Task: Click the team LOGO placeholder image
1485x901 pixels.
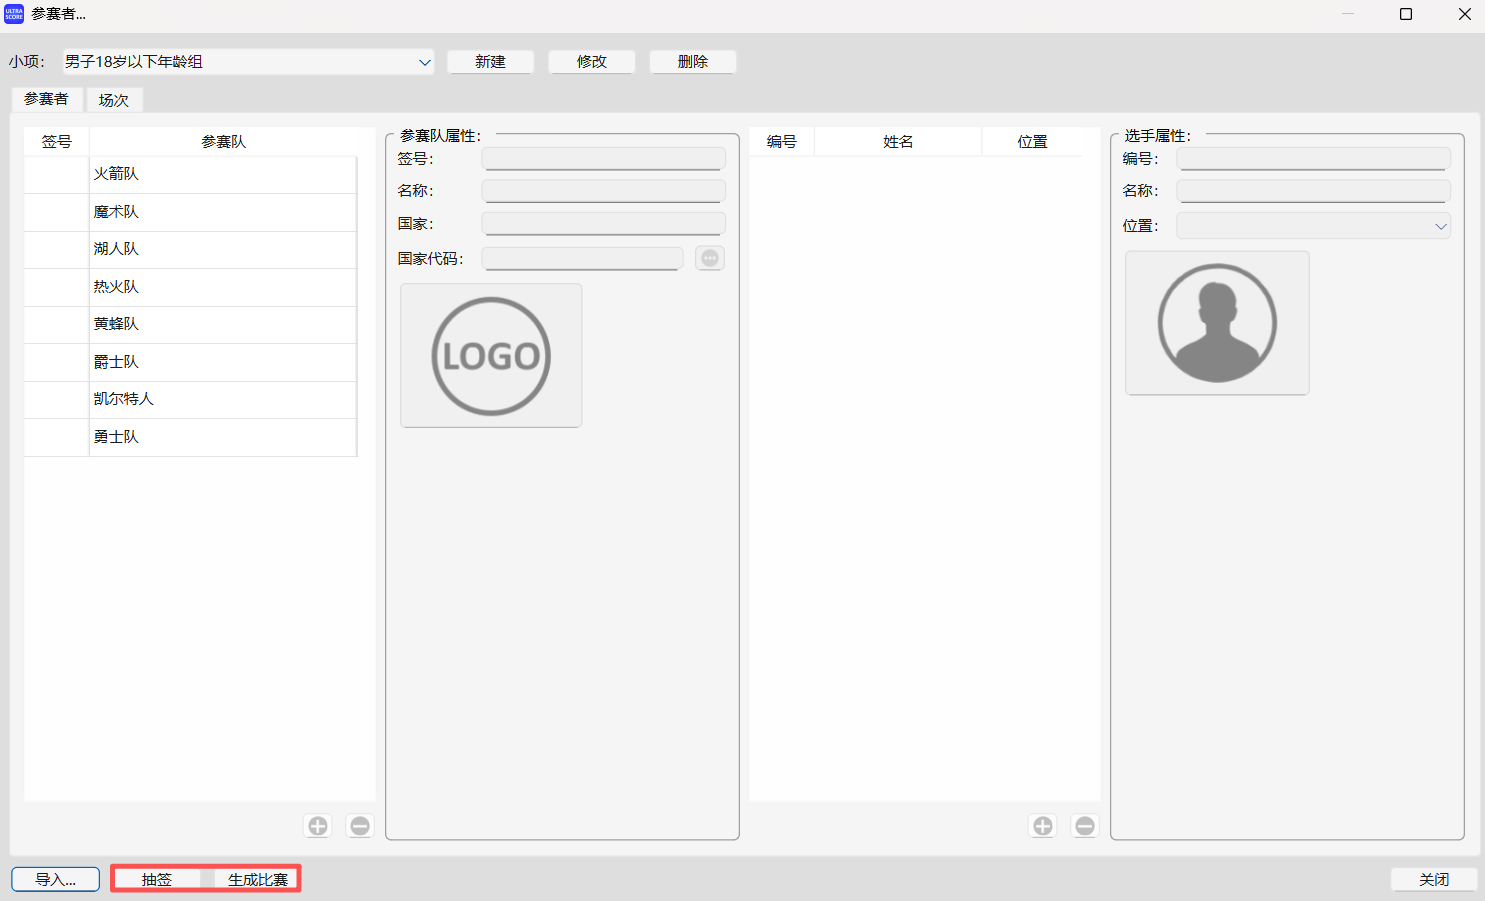Action: click(490, 355)
